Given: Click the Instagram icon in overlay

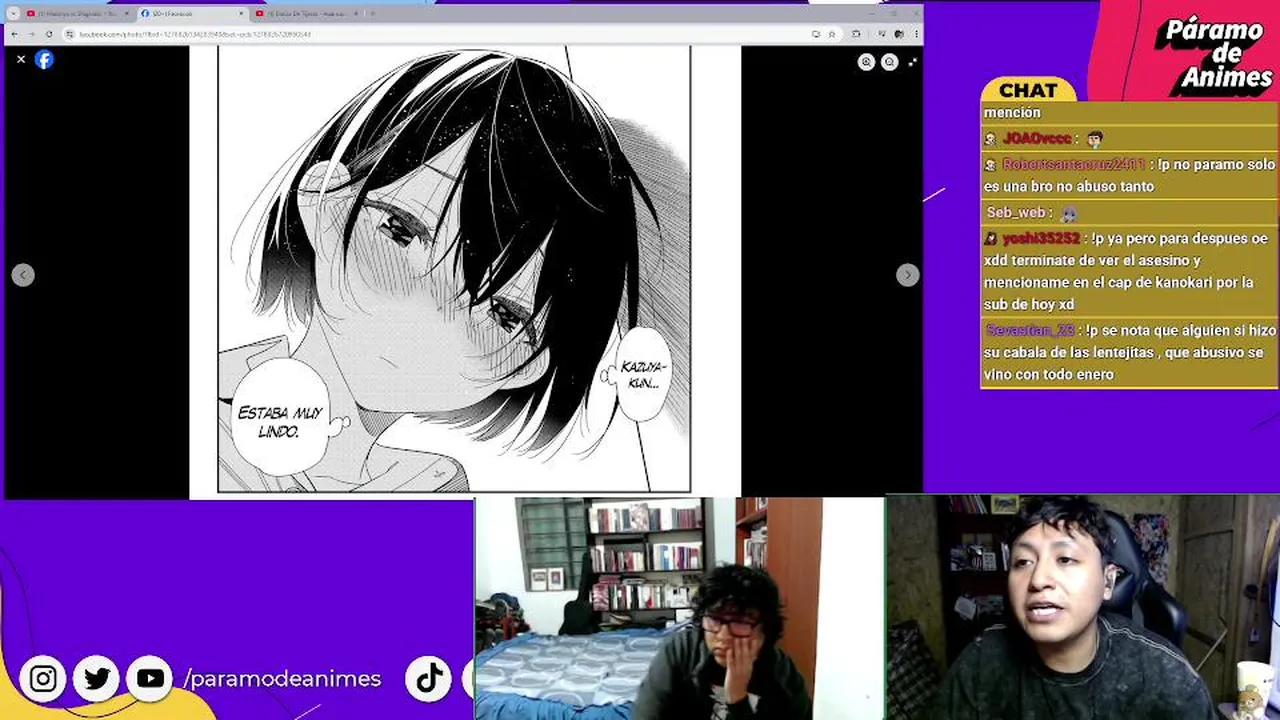Looking at the screenshot, I should coord(43,679).
